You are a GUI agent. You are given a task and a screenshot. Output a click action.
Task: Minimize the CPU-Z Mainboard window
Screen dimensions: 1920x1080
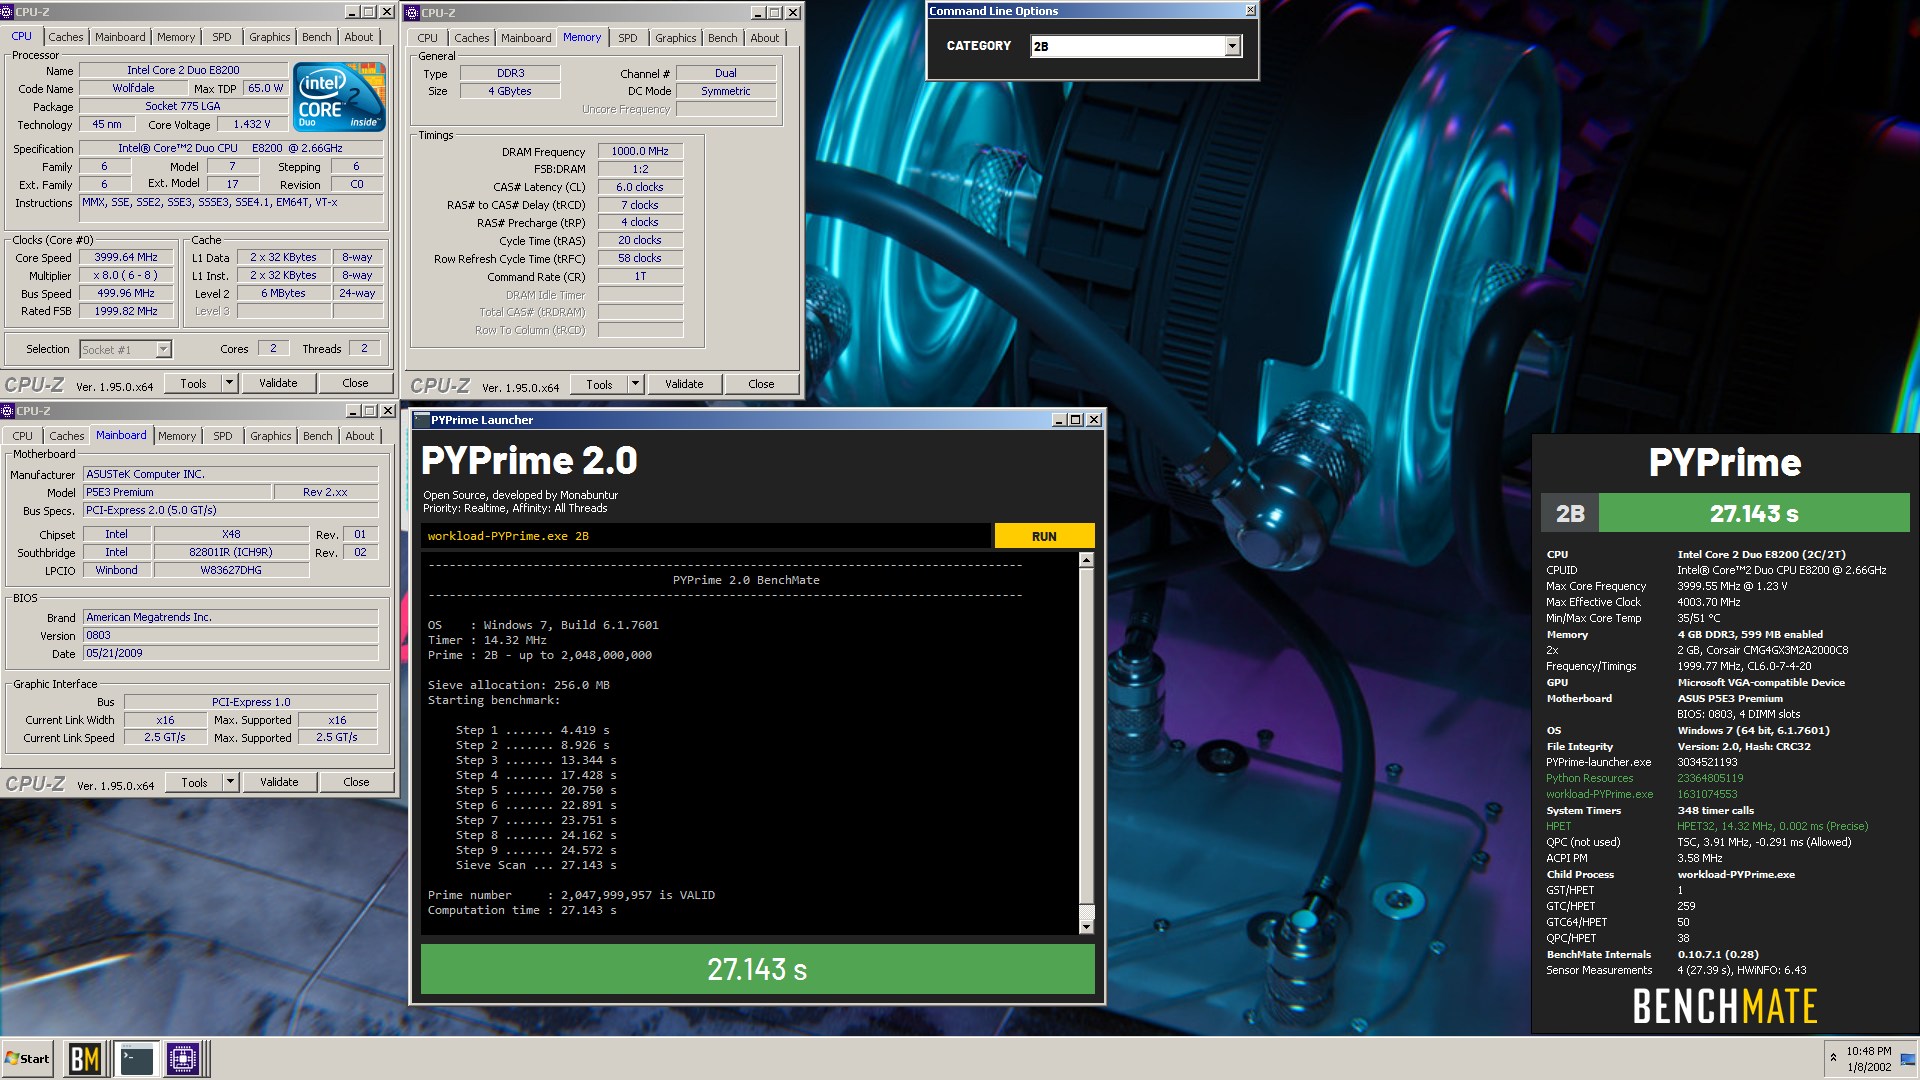(x=352, y=411)
